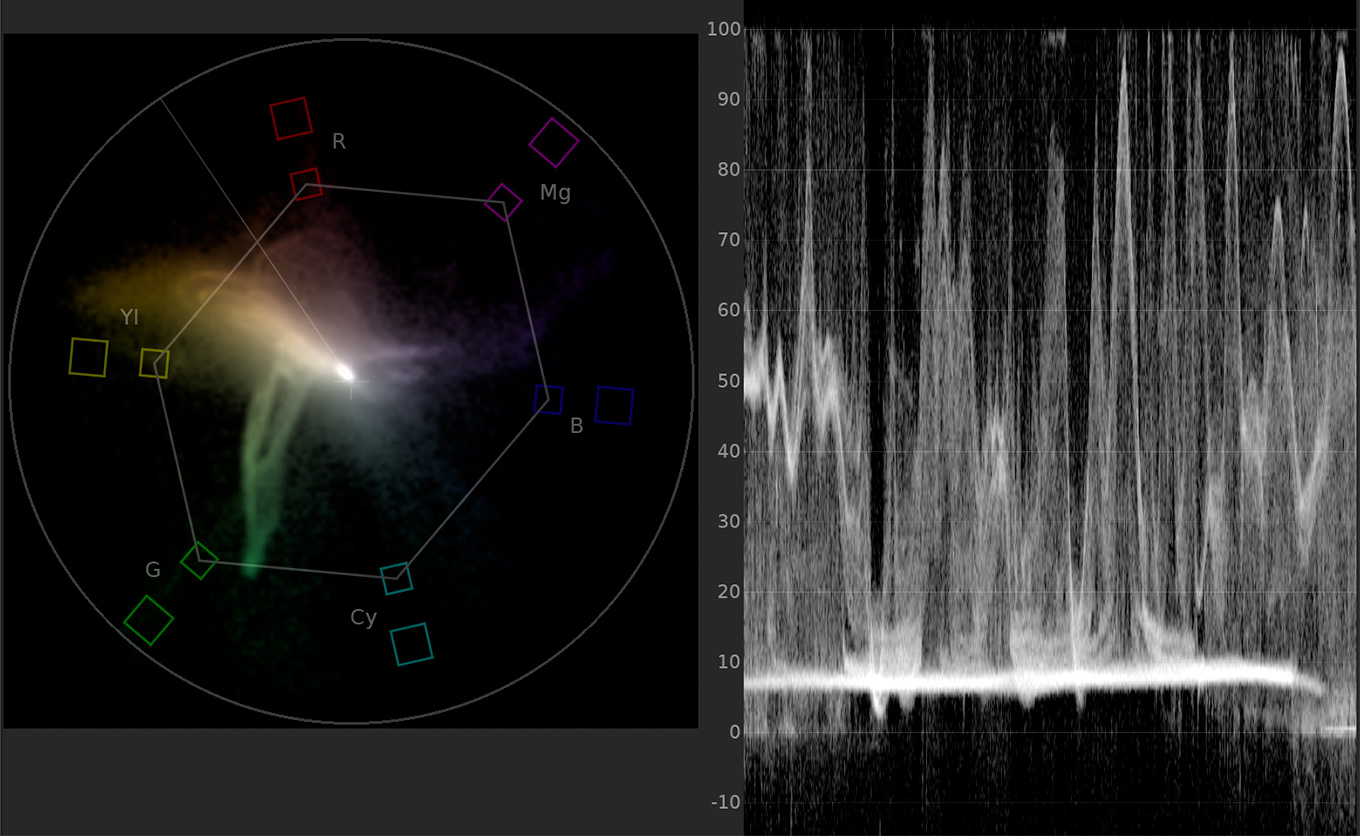The image size is (1360, 836).
Task: Select the outer cyan target box
Action: click(411, 645)
